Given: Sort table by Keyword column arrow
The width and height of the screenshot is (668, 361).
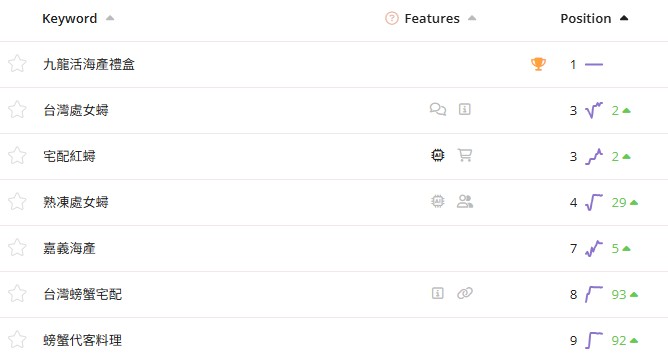Looking at the screenshot, I should click(x=110, y=18).
